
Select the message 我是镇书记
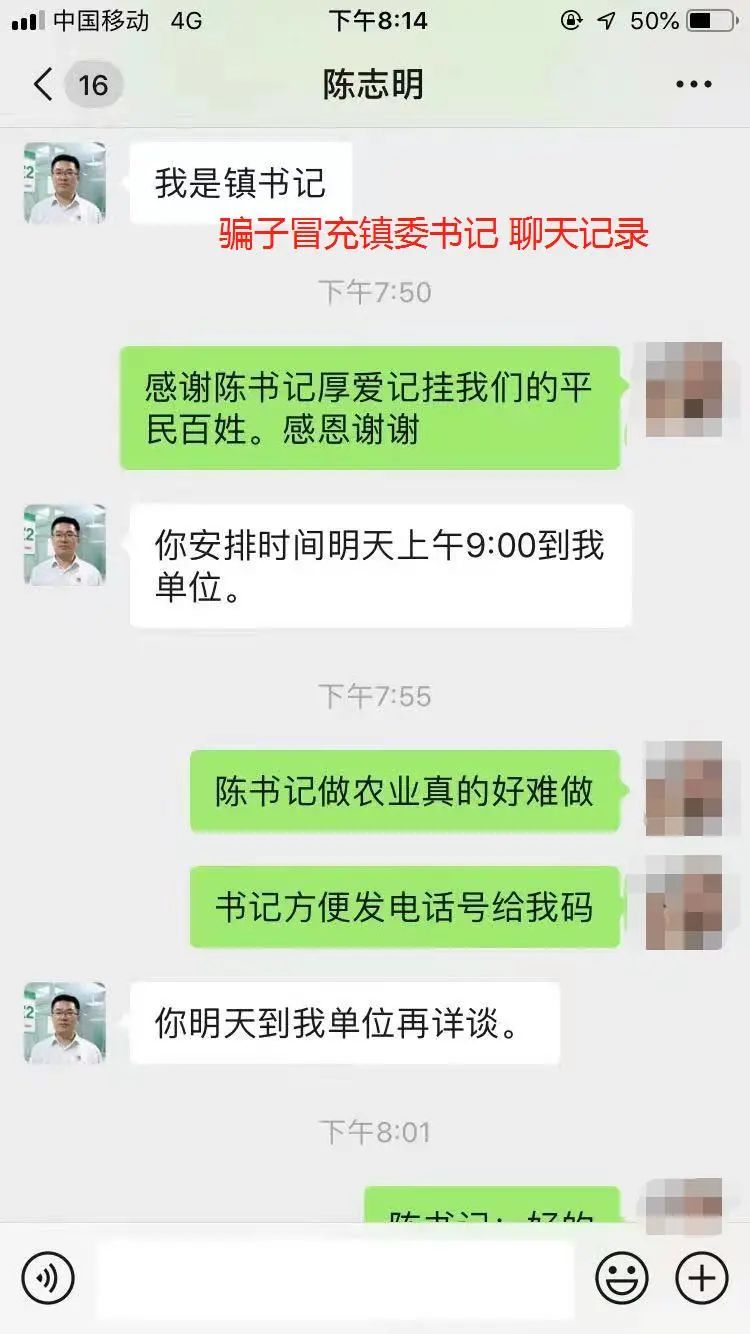[x=241, y=183]
